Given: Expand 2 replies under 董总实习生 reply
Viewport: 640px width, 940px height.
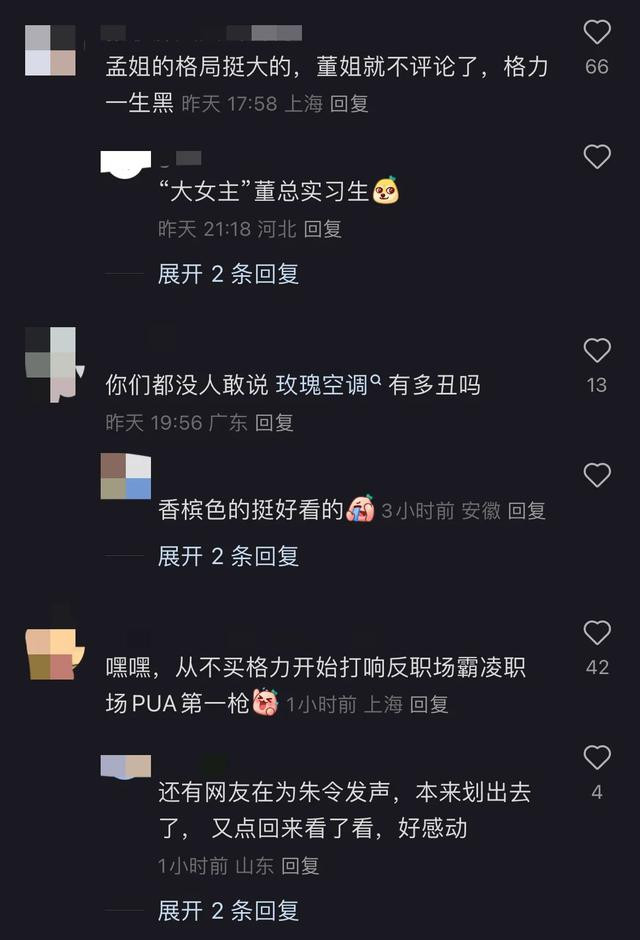Looking at the screenshot, I should [228, 274].
